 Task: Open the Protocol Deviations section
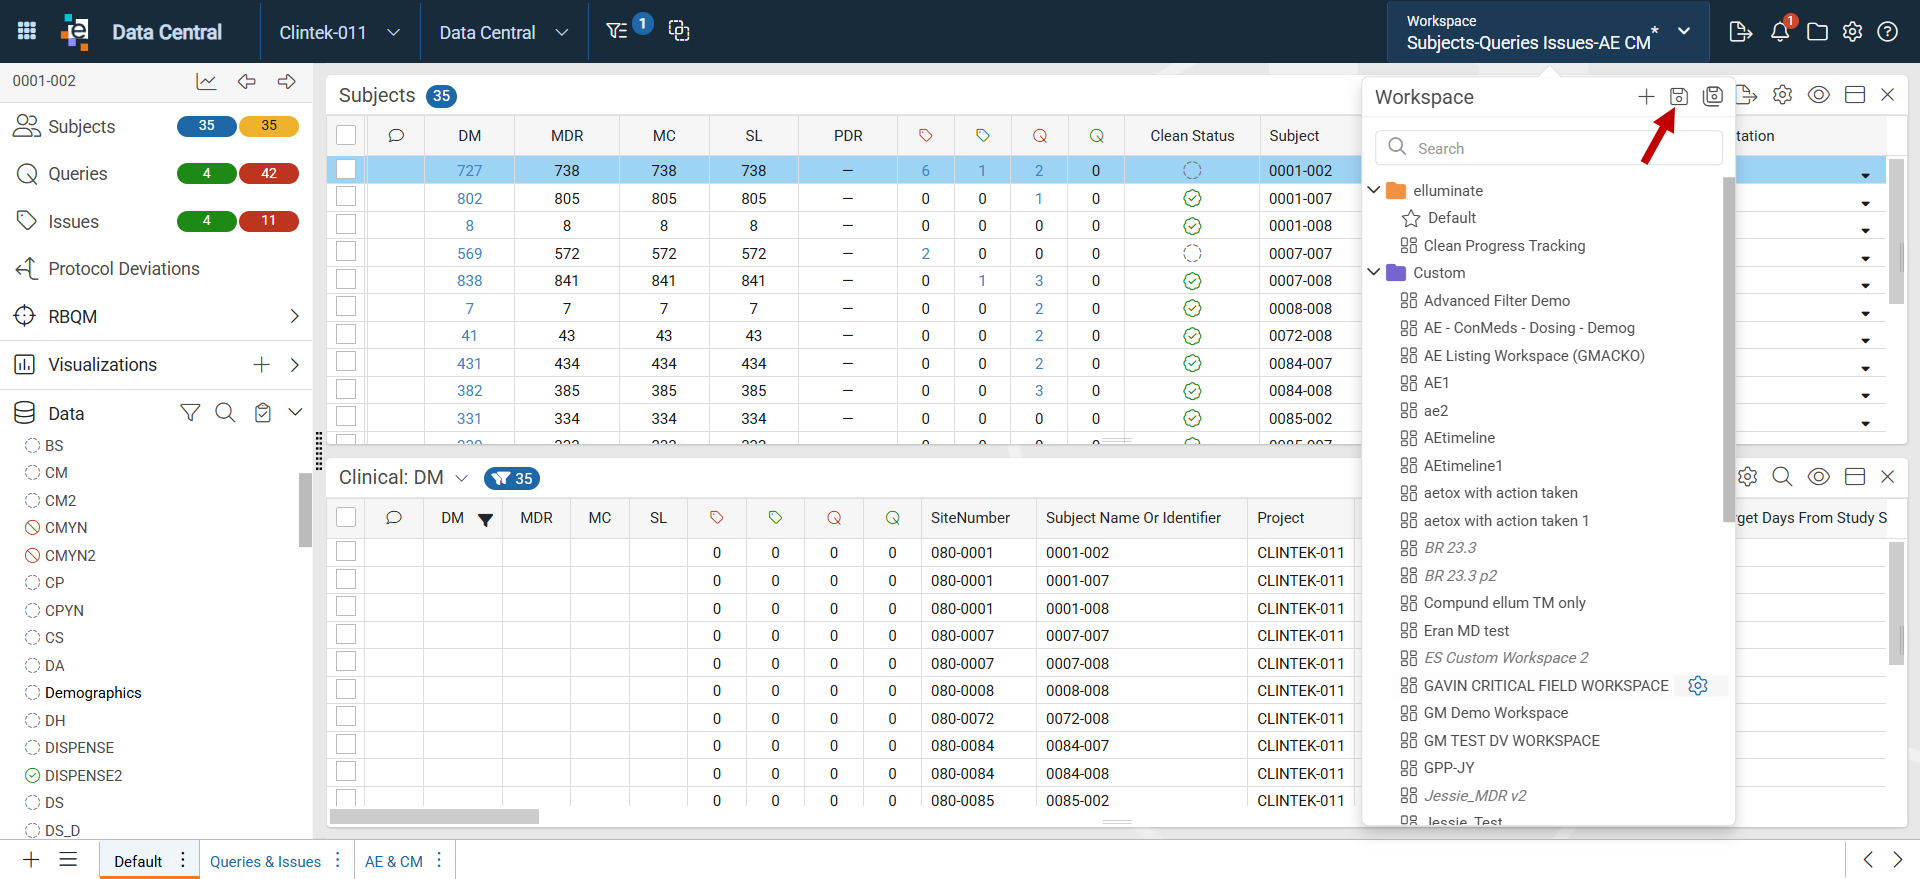[x=124, y=269]
